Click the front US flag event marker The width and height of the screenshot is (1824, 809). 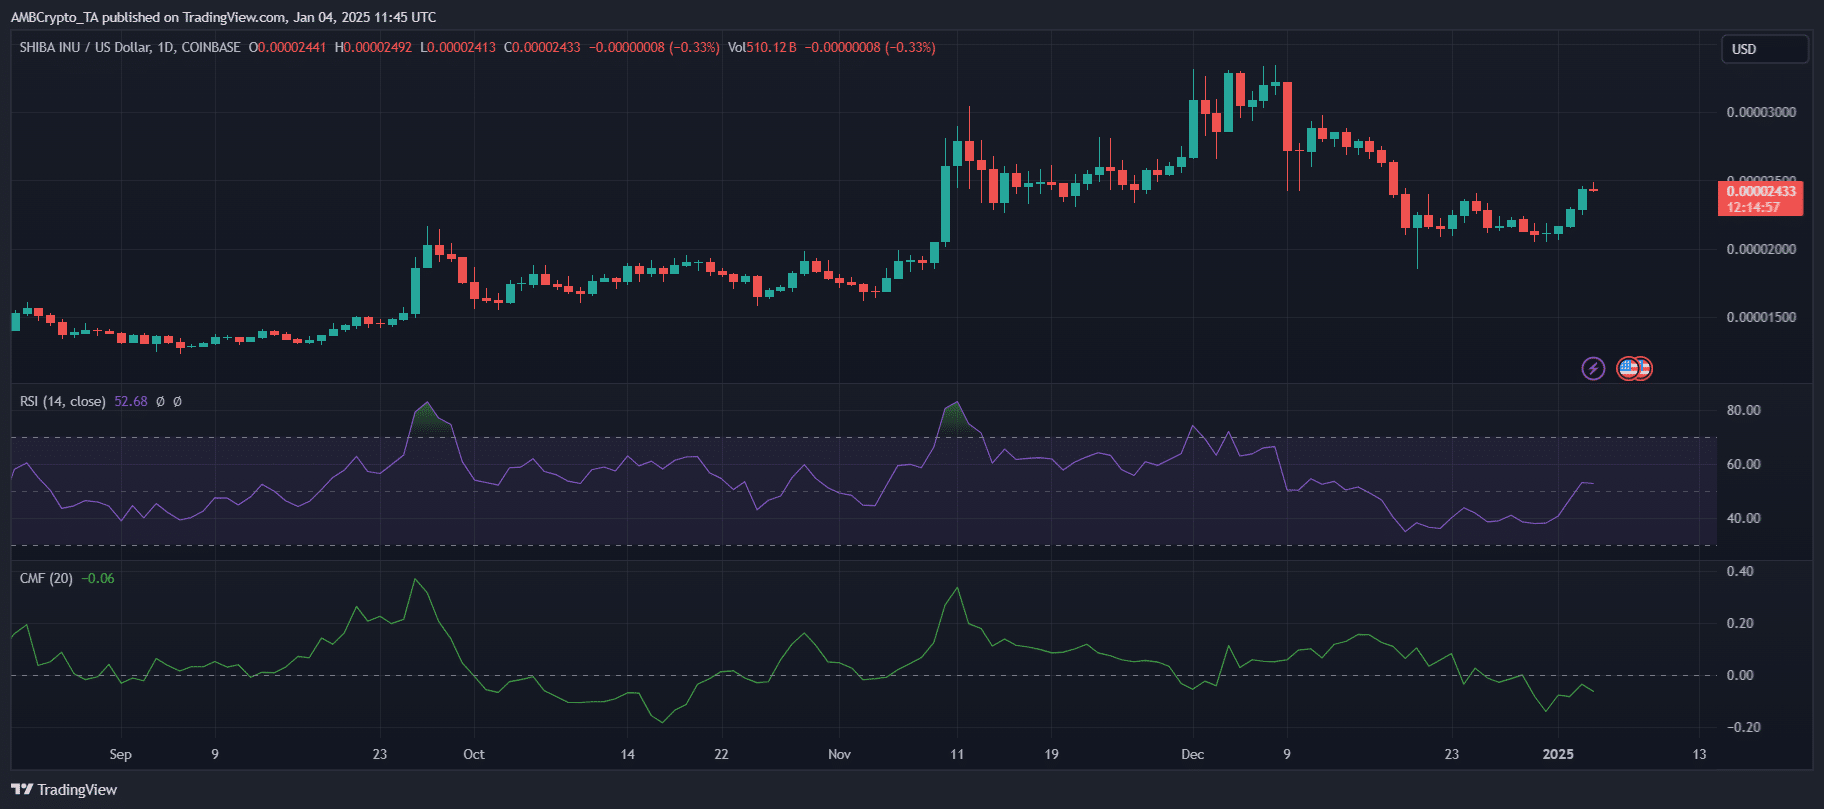tap(1628, 369)
